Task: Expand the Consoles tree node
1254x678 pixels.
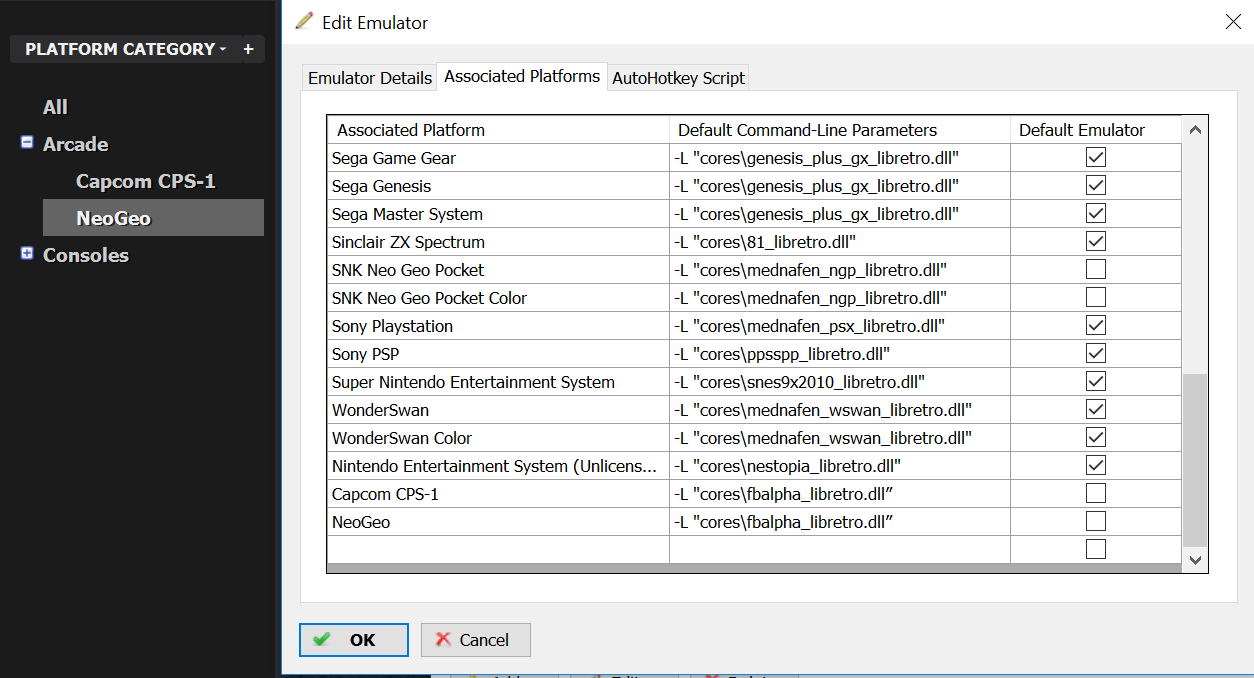Action: 27,254
